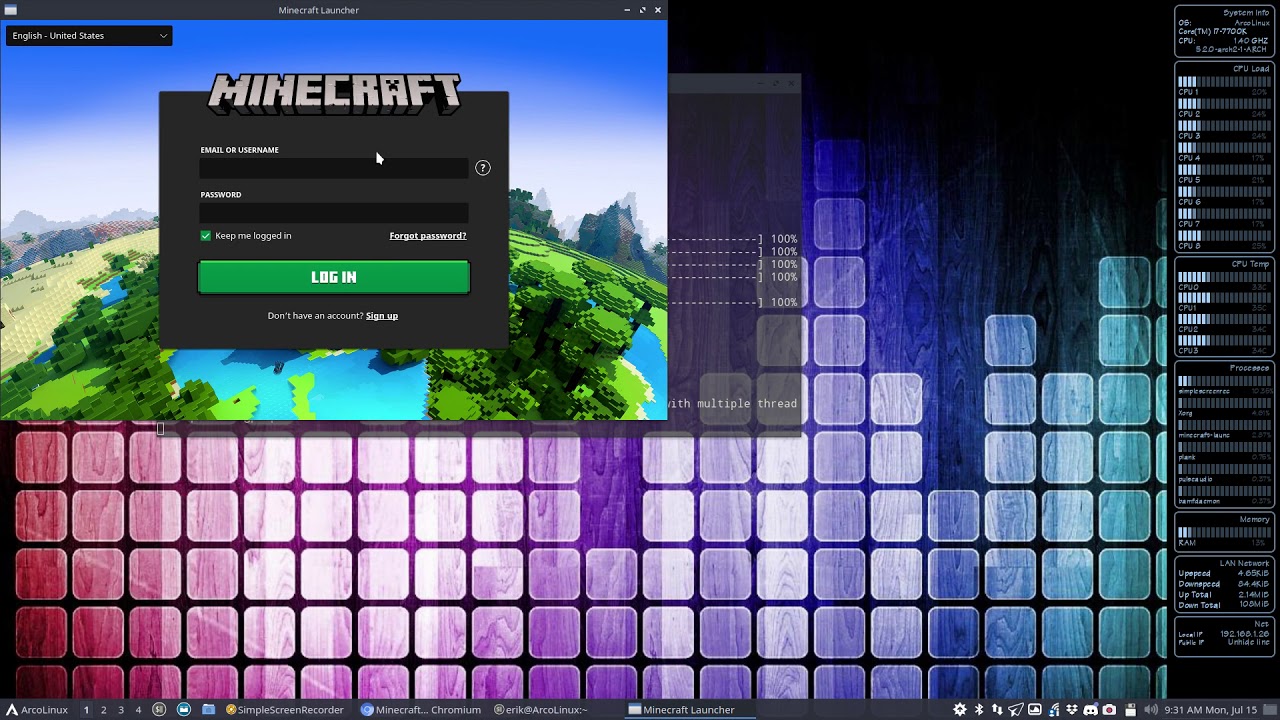Screen dimensions: 1280x720
Task: Open the red screen recorder tray icon
Action: [1109, 710]
